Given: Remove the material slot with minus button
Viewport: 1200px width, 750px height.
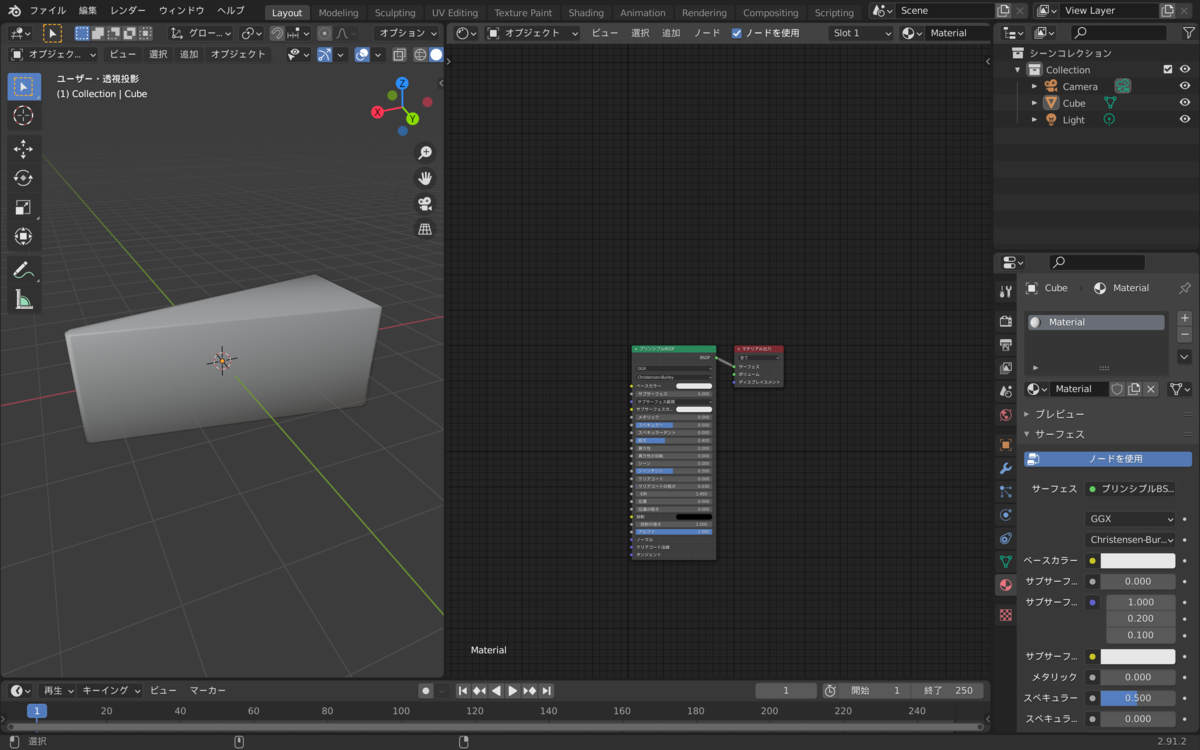Looking at the screenshot, I should point(1184,334).
